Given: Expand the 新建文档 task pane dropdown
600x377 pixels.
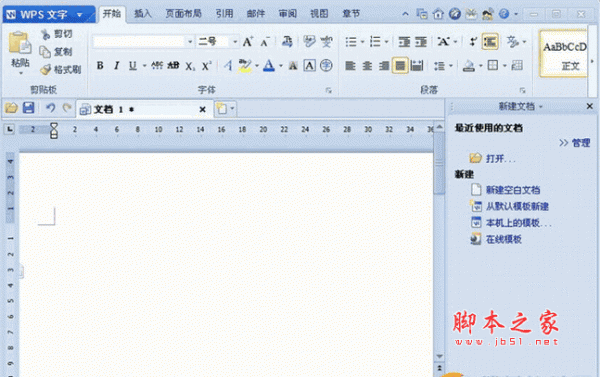Looking at the screenshot, I should coord(541,107).
